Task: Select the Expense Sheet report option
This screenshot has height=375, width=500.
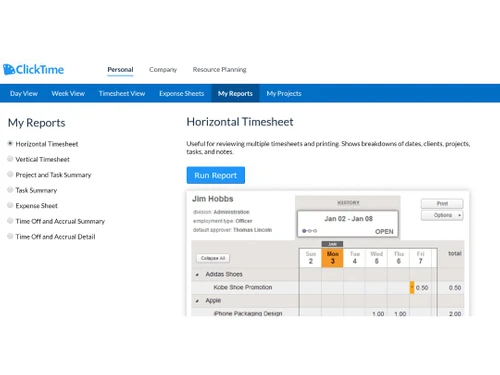Action: [x=10, y=205]
